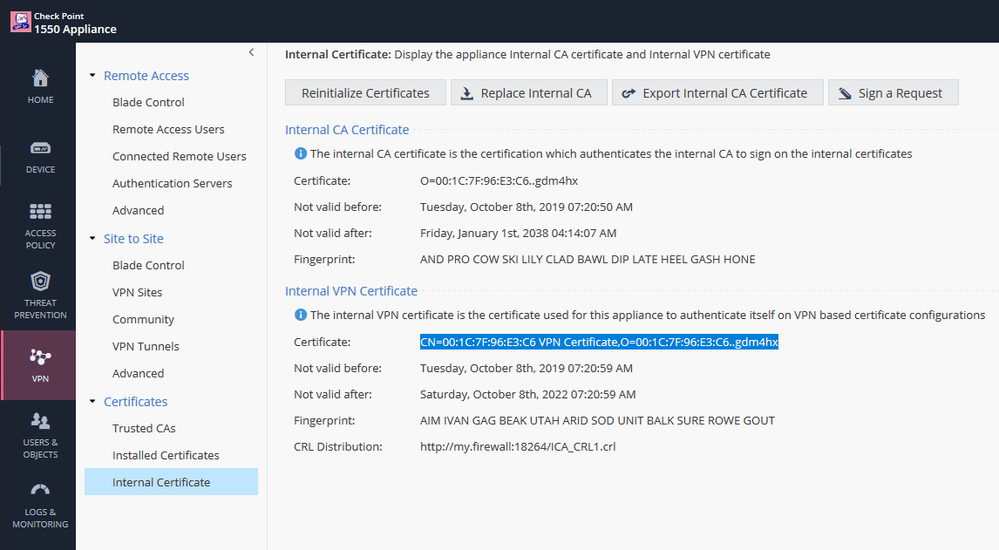Collapse Certificates section arrow
The width and height of the screenshot is (999, 550).
coord(92,402)
